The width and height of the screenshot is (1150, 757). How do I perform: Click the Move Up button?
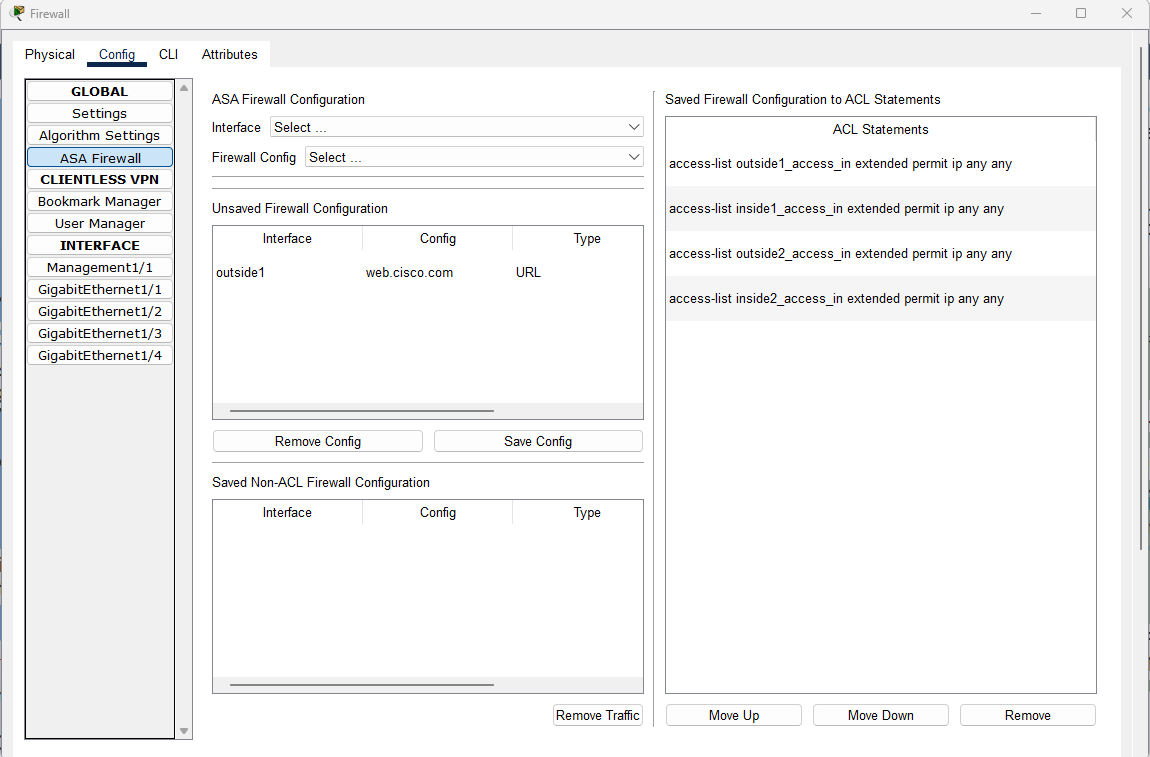733,714
